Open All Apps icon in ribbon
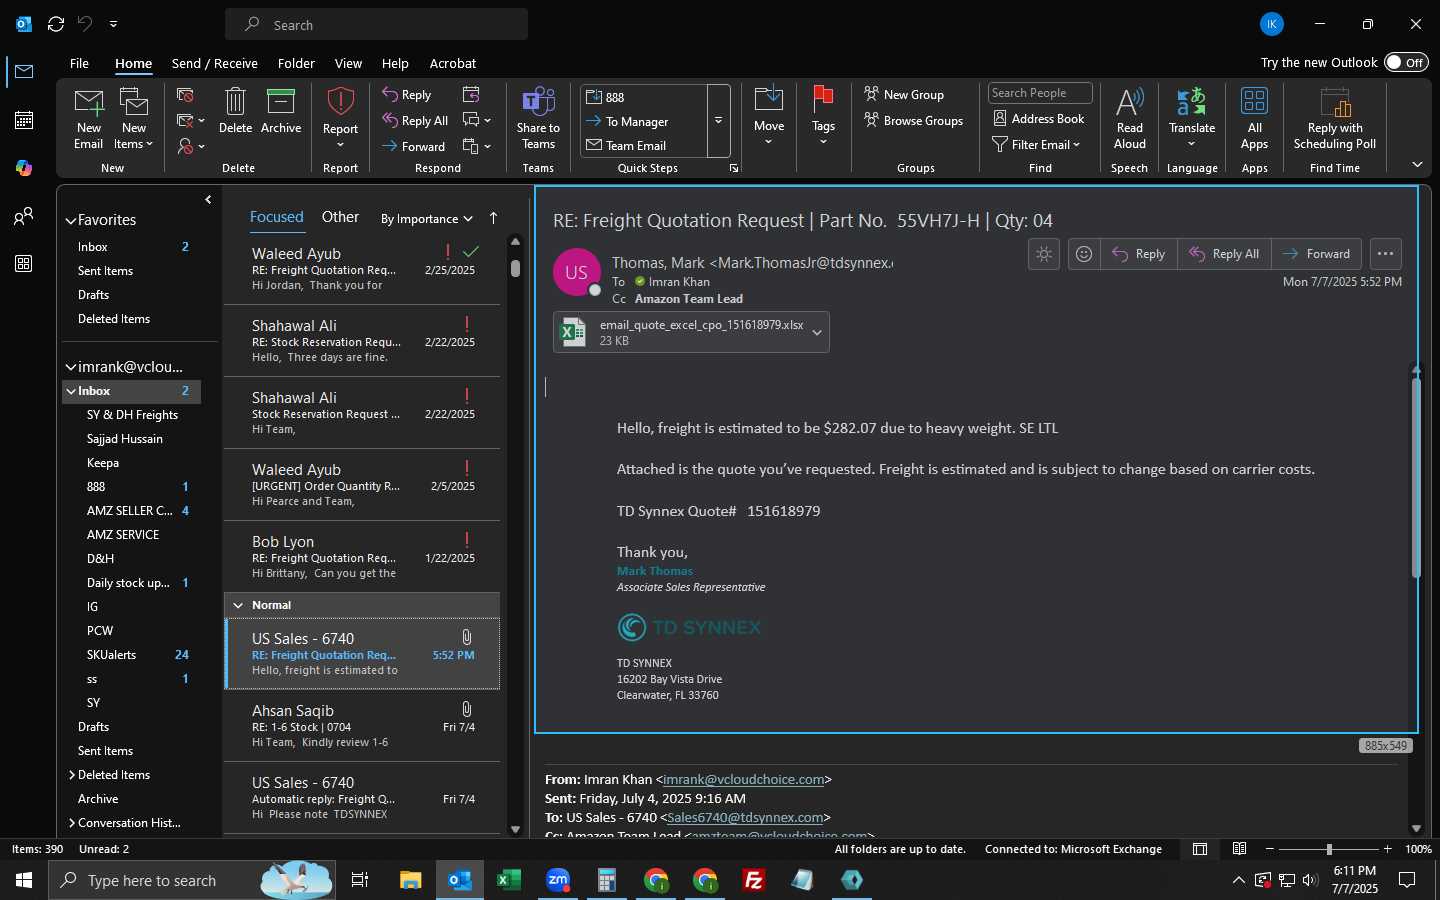Screen dimensions: 1440x900 1254,102
